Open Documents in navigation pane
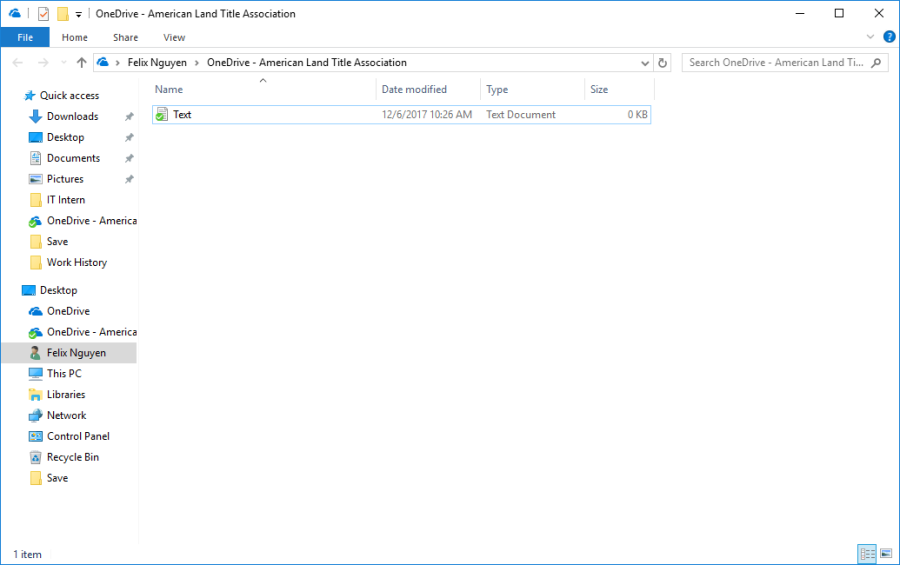This screenshot has width=900, height=565. point(73,158)
